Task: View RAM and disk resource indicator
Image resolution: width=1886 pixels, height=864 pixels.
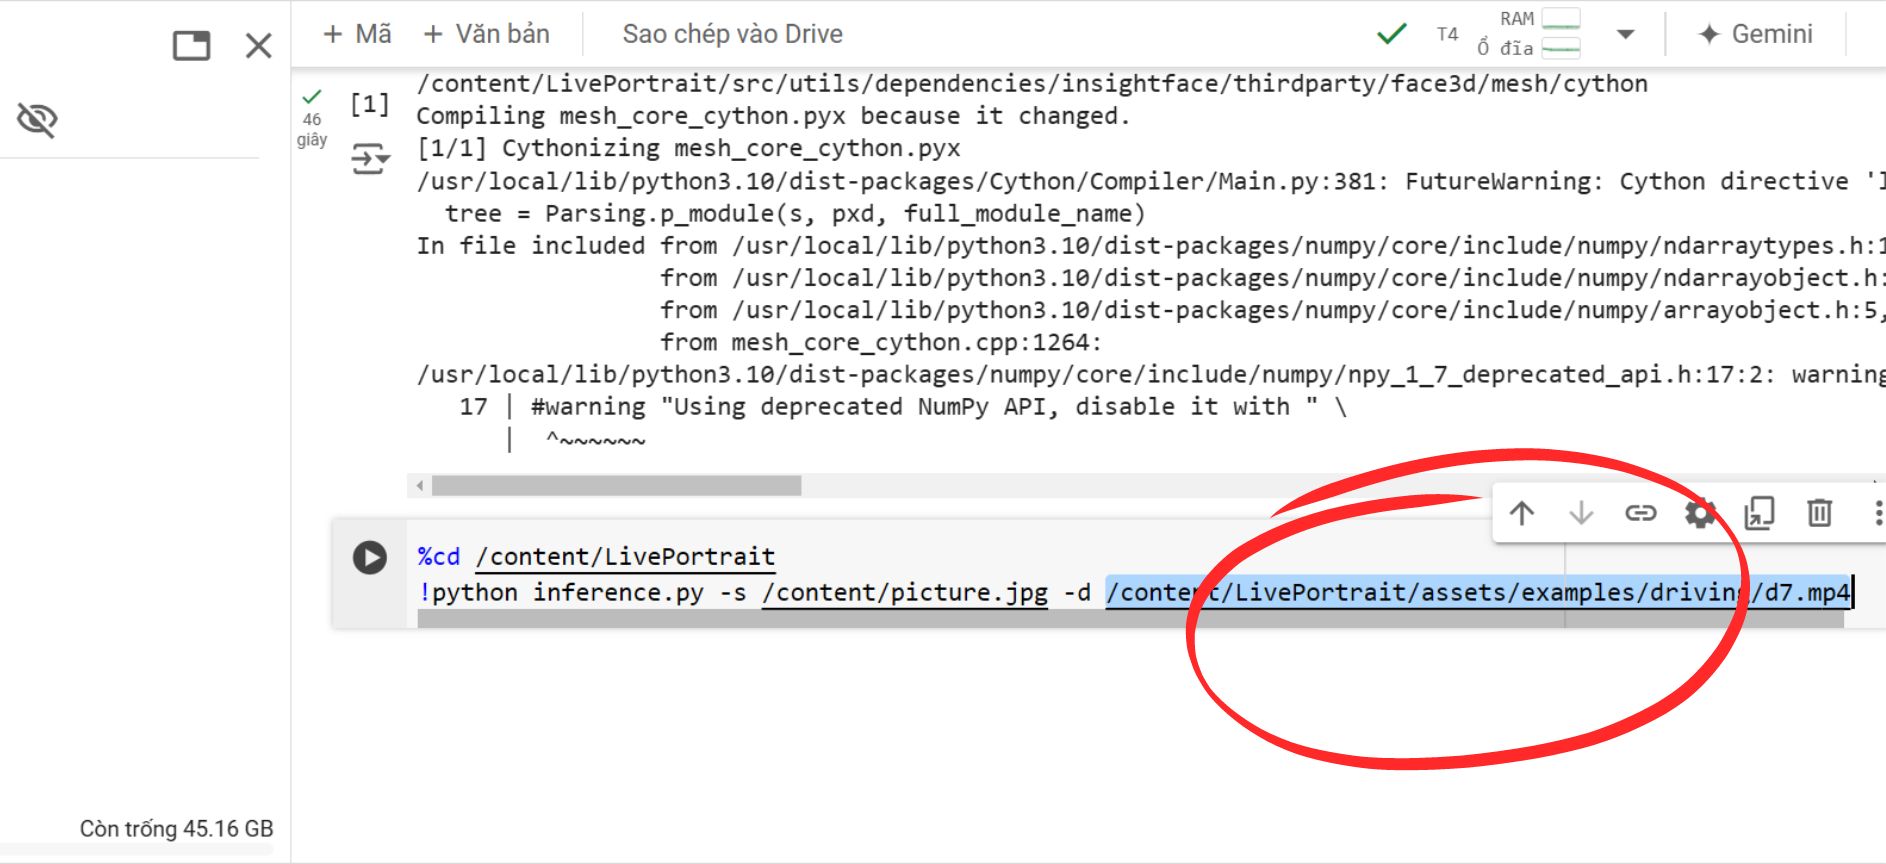Action: point(1529,33)
